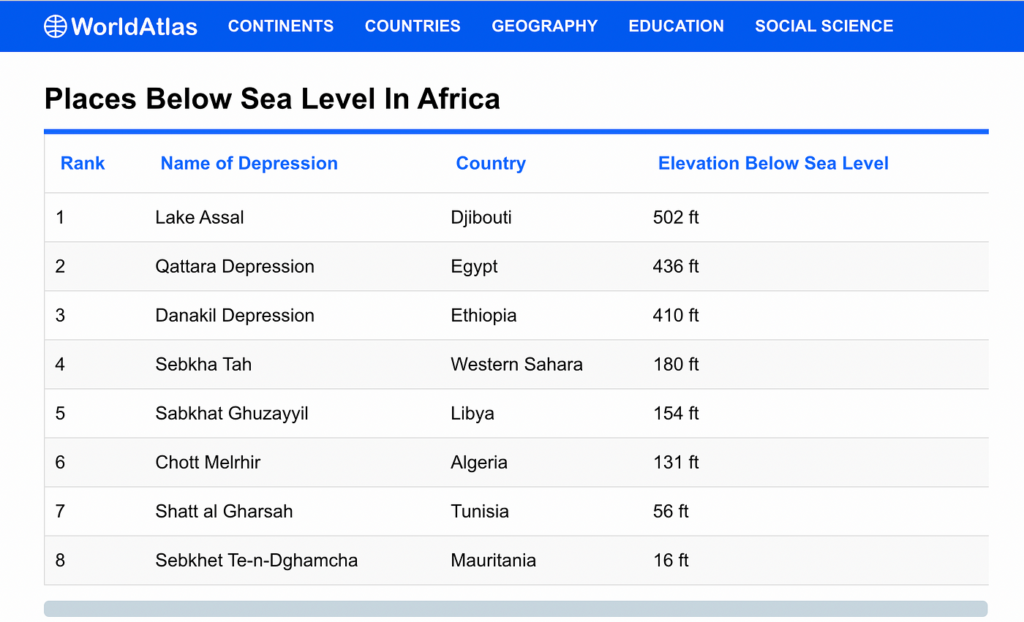This screenshot has height=622, width=1024.
Task: Go to the Geography section
Action: point(544,26)
